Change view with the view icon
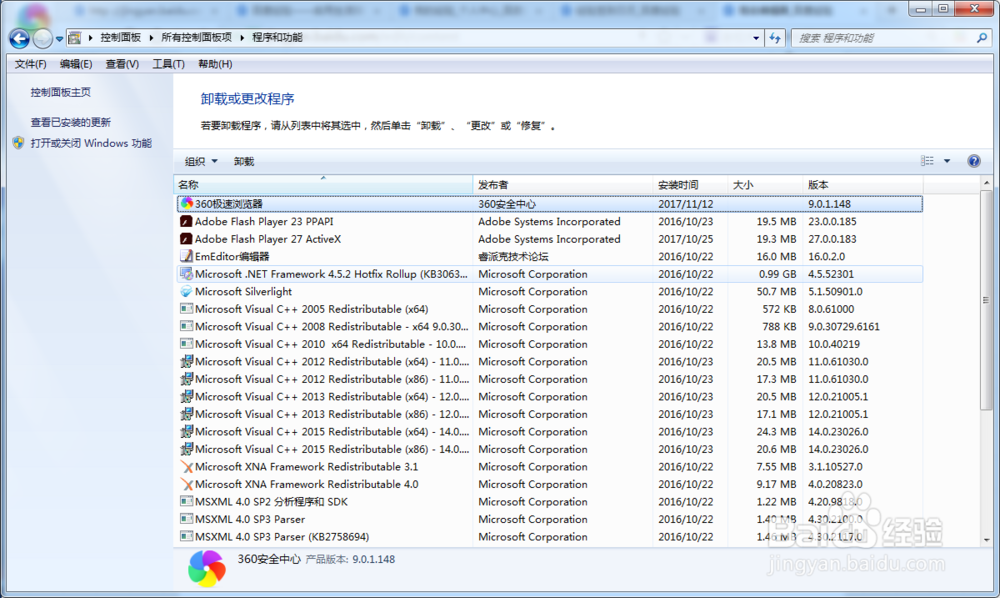1000x598 pixels. 927,161
